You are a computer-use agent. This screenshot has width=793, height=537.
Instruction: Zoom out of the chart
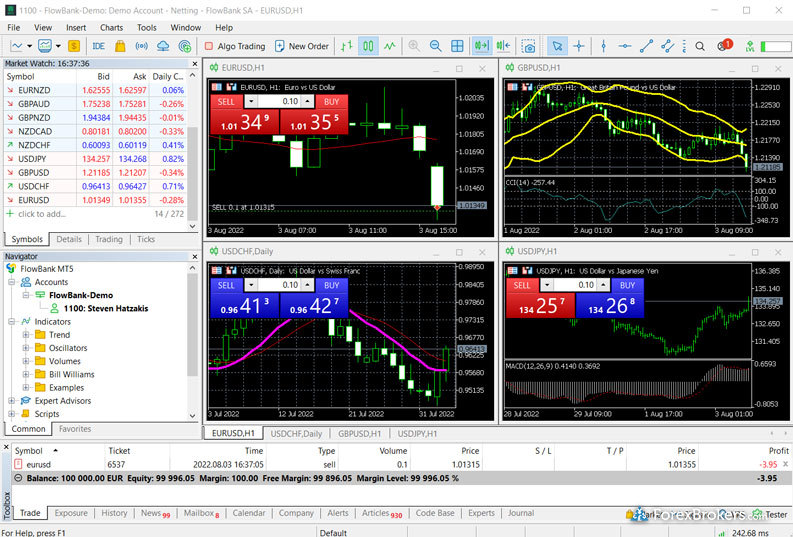pyautogui.click(x=435, y=46)
